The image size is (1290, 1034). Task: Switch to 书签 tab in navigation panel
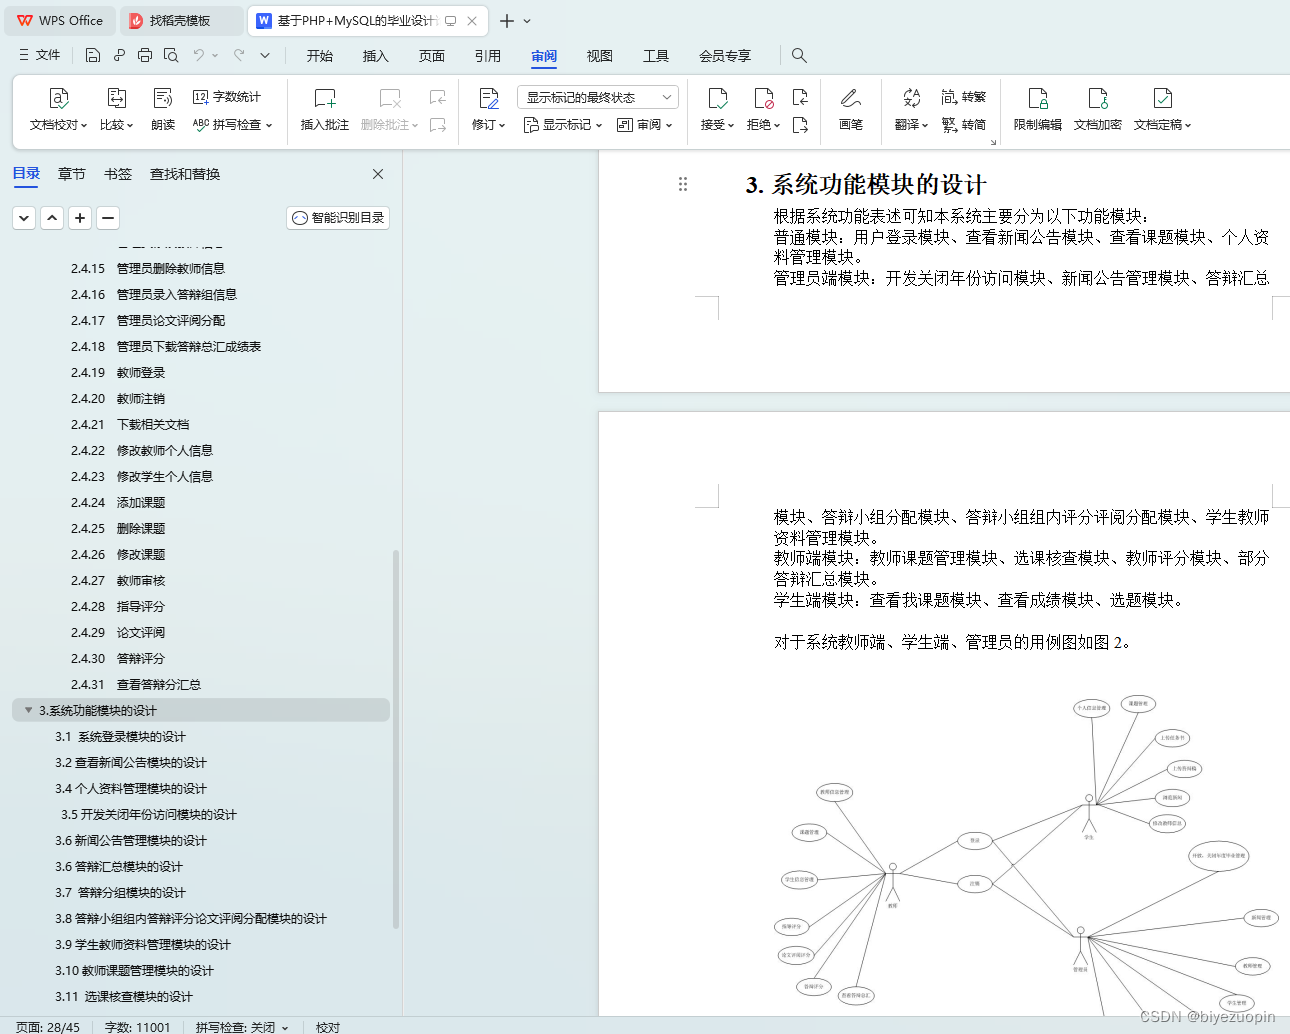pos(118,174)
